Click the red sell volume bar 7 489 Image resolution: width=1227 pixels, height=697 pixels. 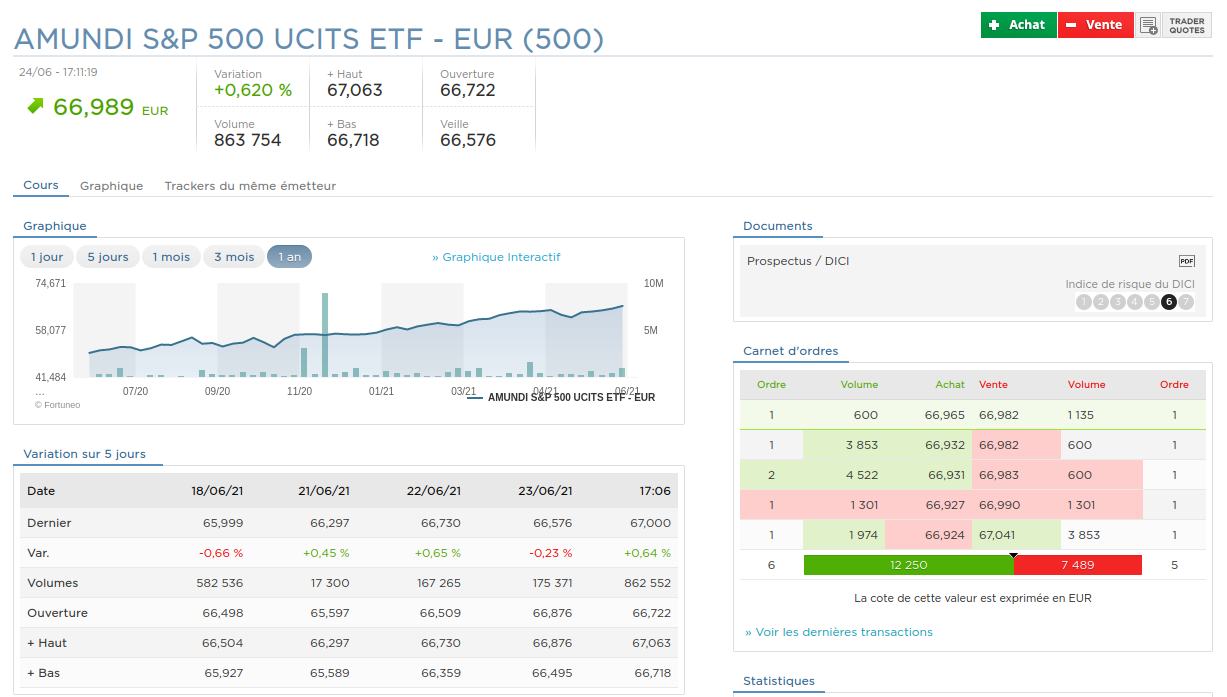pyautogui.click(x=1077, y=565)
